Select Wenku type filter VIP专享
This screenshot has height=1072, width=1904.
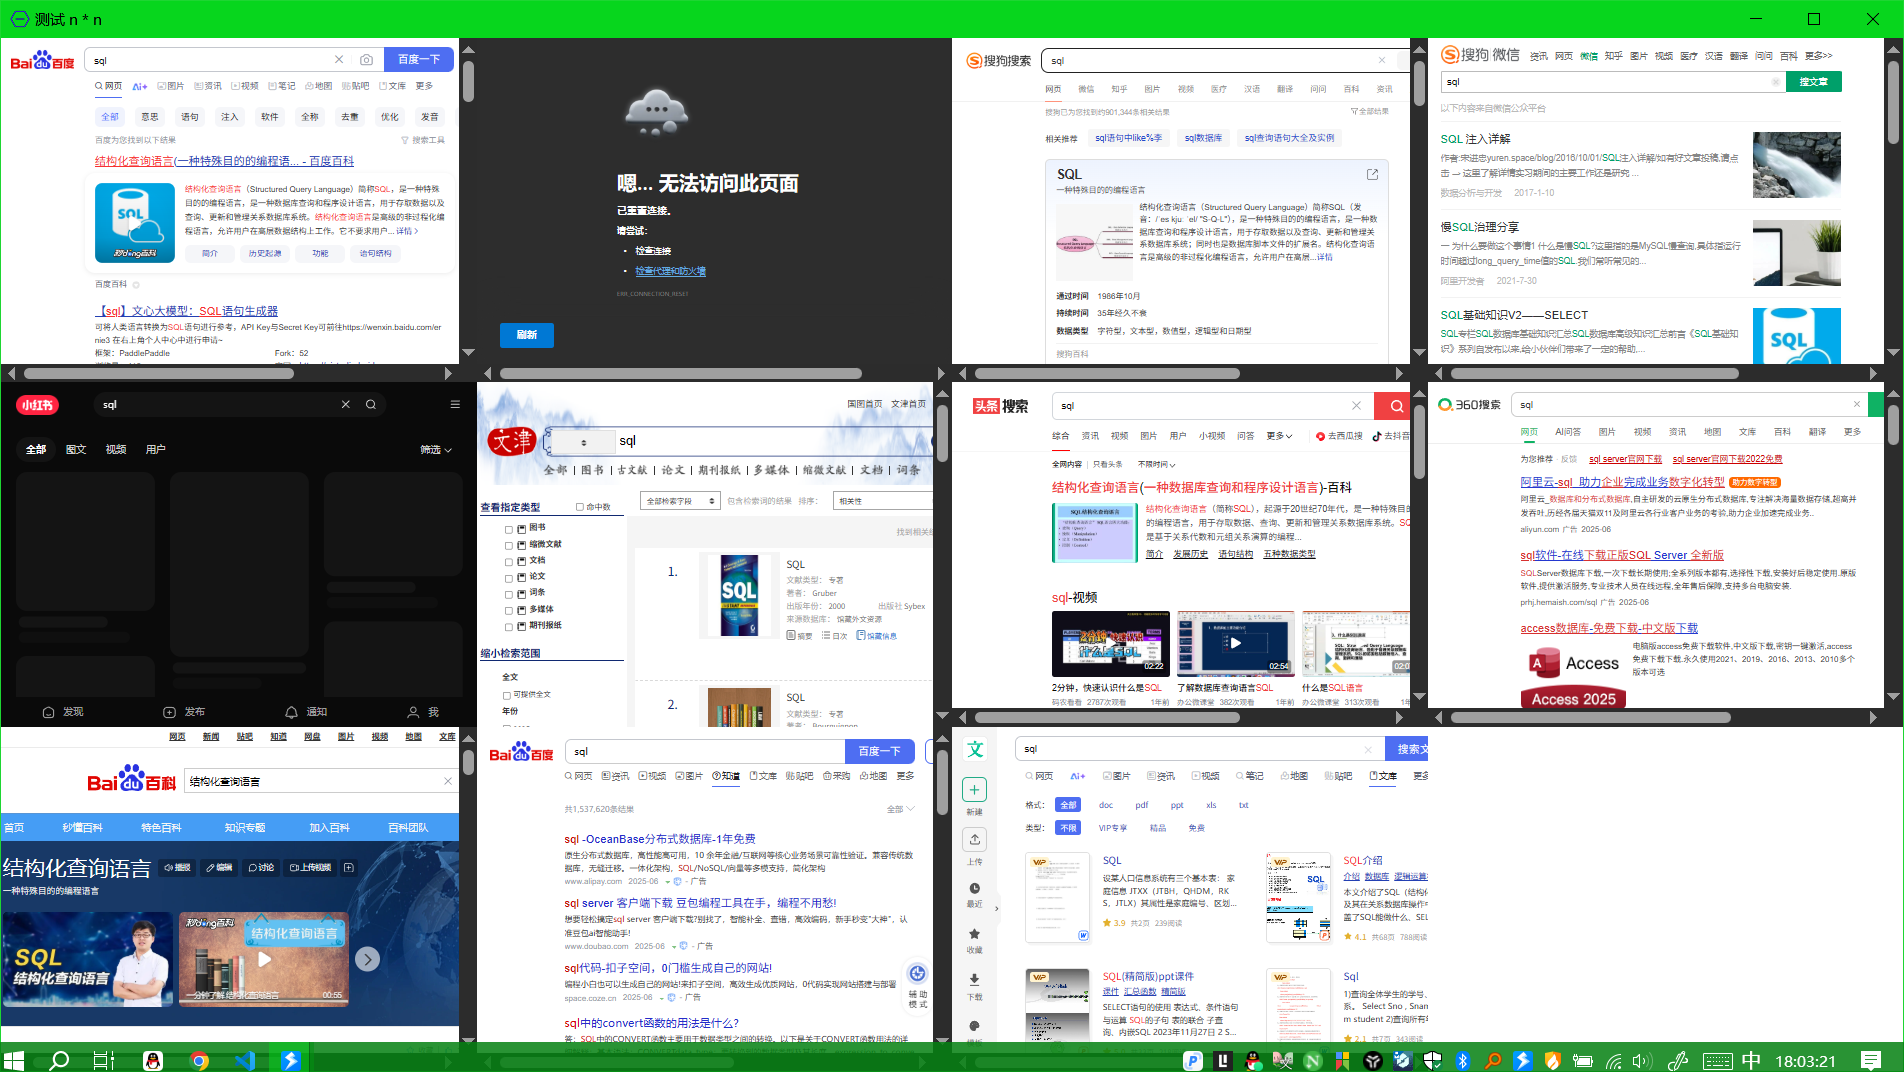click(x=1112, y=828)
